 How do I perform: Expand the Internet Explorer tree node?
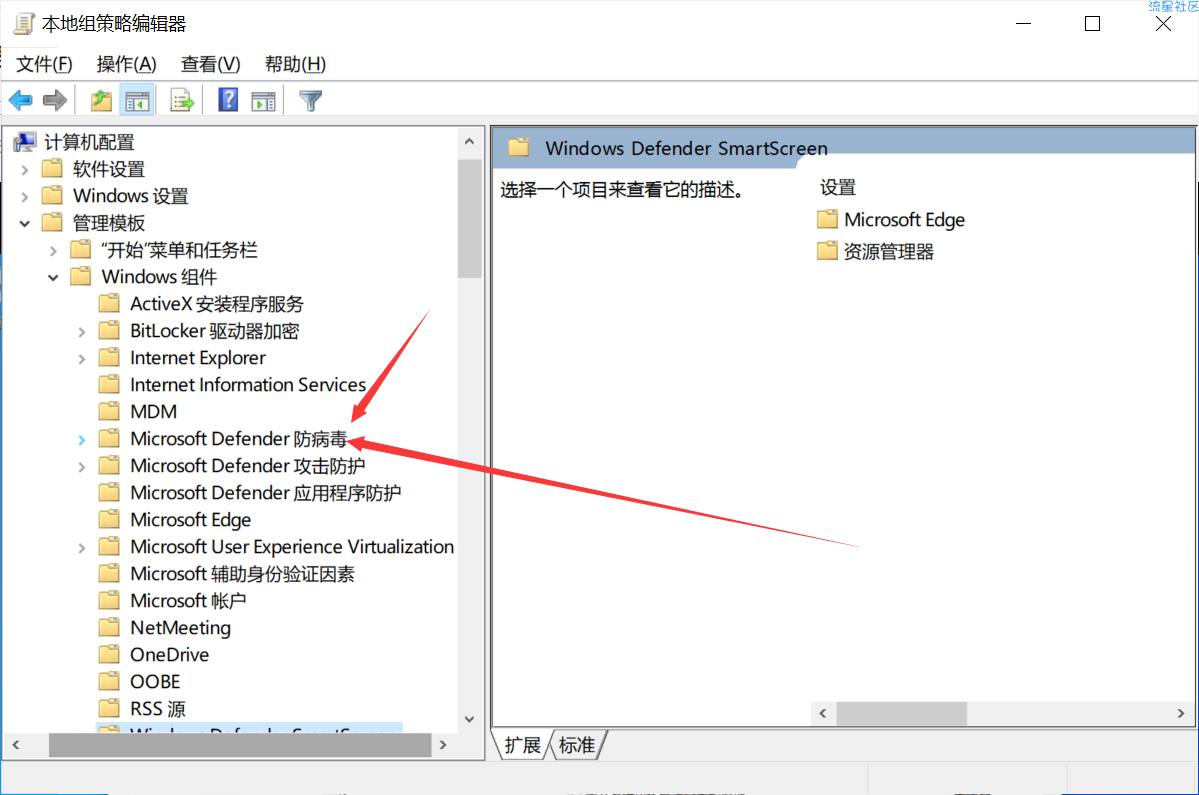[x=82, y=359]
